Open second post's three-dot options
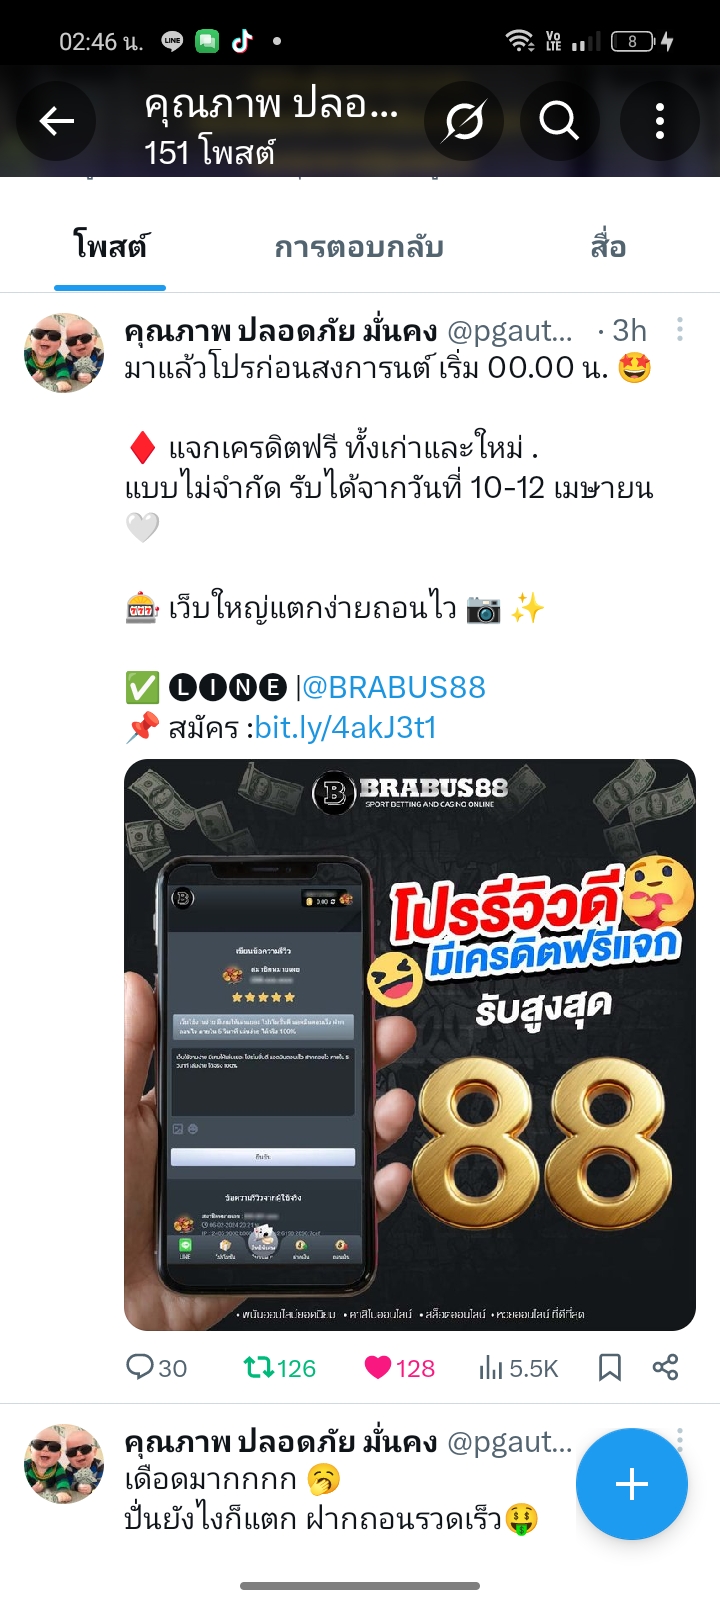Image resolution: width=720 pixels, height=1604 pixels. 680,1438
